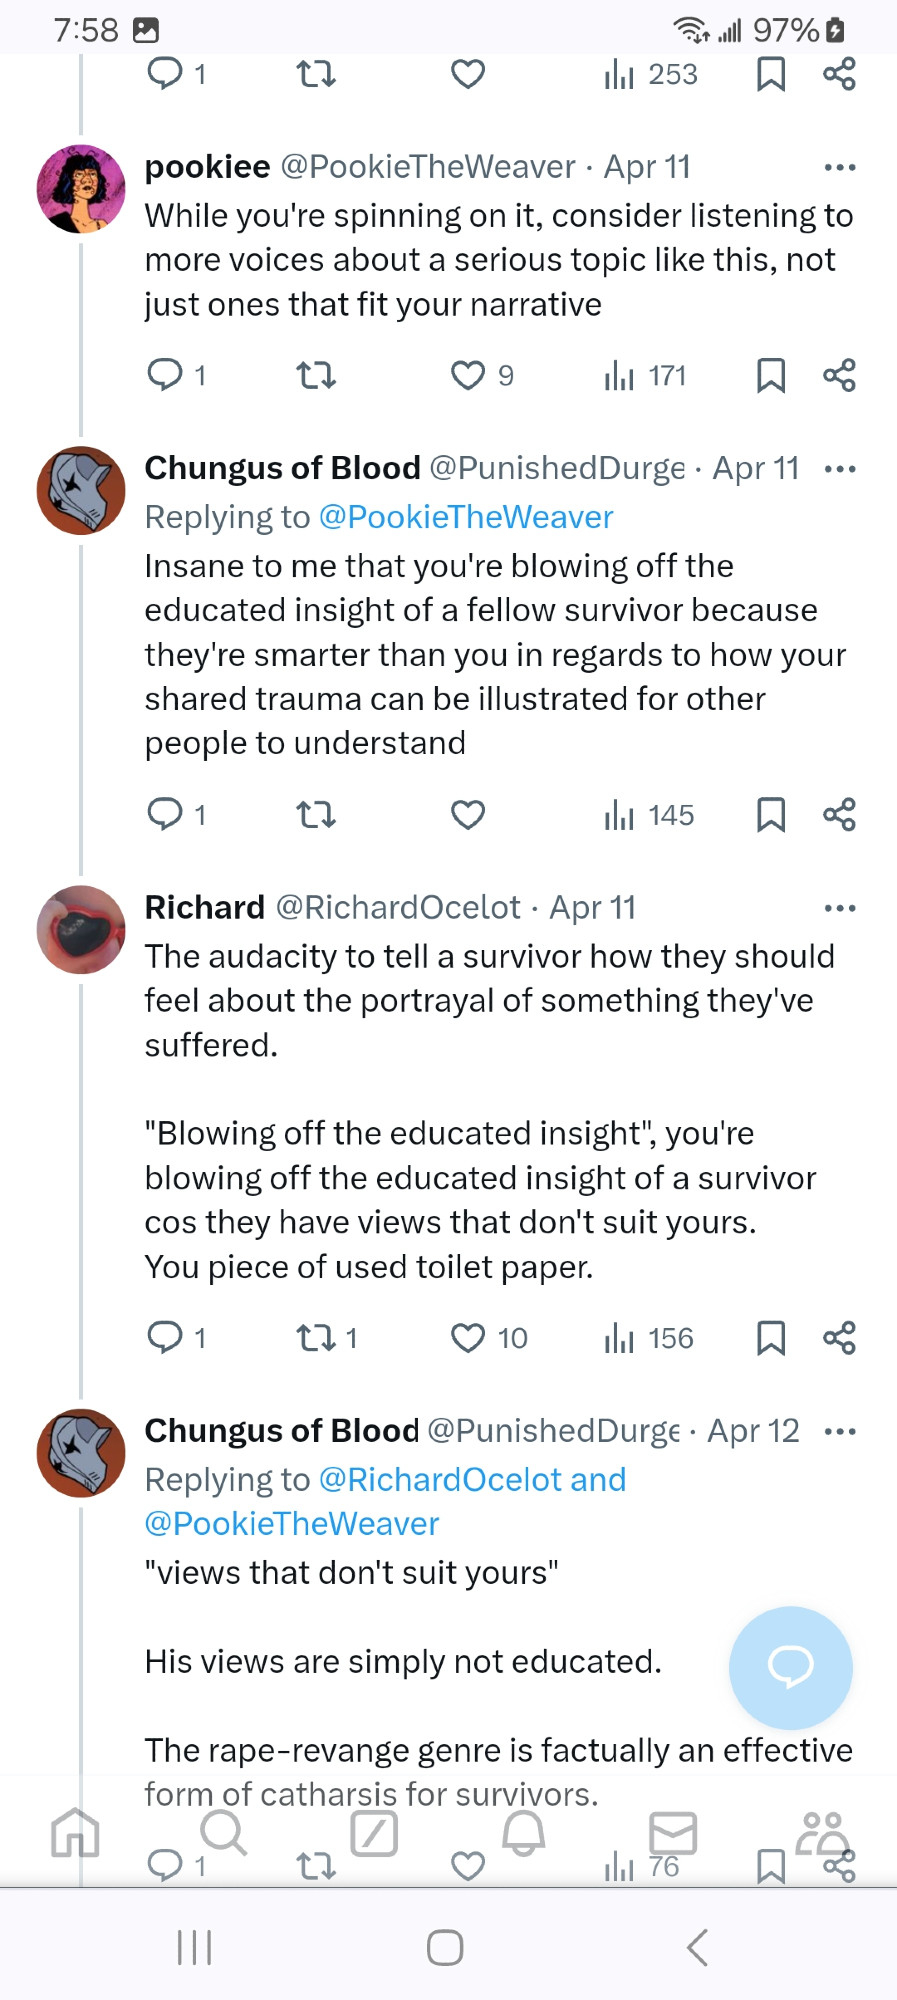Open more options on Richard's tweet
Viewport: 897px width, 2000px height.
click(x=839, y=909)
